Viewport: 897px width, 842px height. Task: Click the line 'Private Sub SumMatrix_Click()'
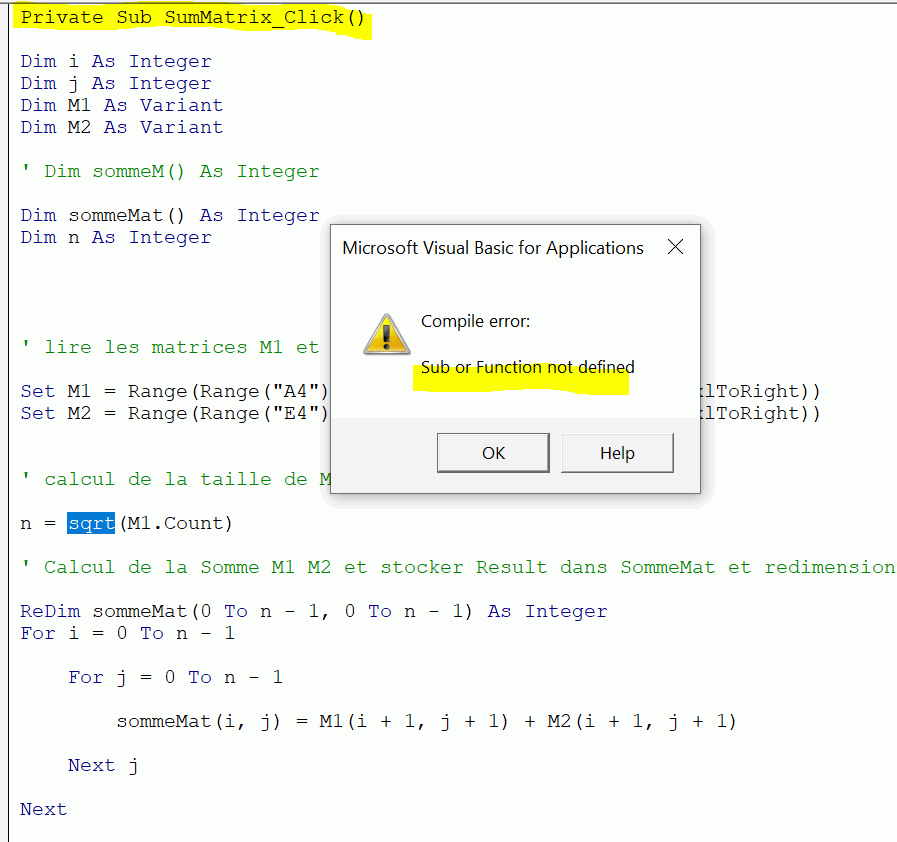point(193,18)
